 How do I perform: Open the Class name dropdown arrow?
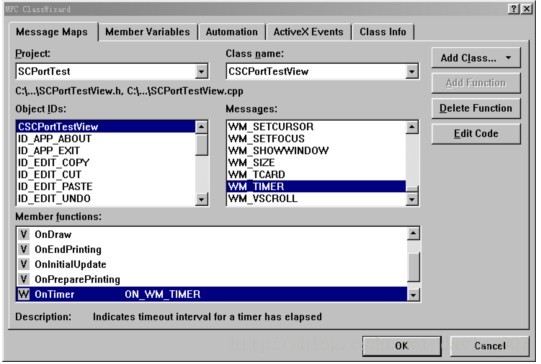tap(412, 71)
